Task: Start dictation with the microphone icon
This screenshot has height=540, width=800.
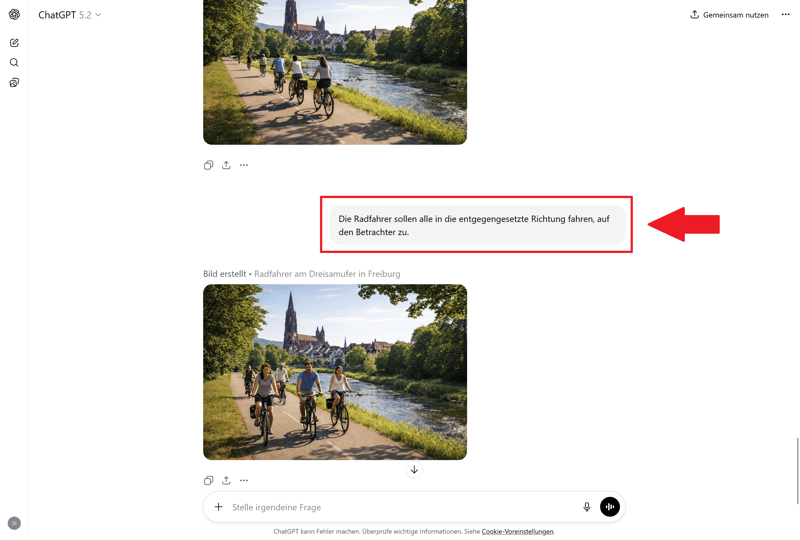Action: point(587,507)
